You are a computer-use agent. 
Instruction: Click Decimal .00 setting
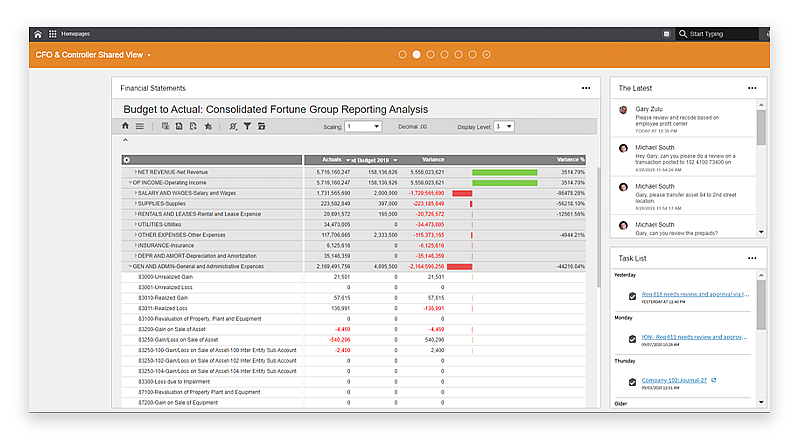coord(412,127)
